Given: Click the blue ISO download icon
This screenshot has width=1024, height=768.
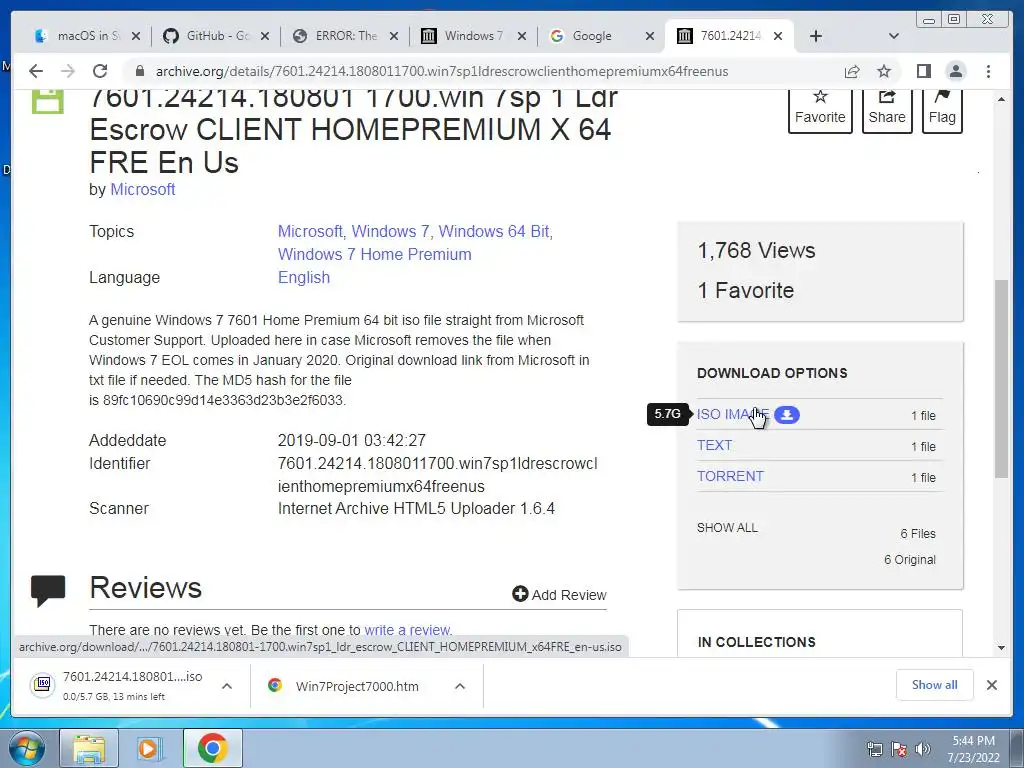Looking at the screenshot, I should [x=787, y=415].
